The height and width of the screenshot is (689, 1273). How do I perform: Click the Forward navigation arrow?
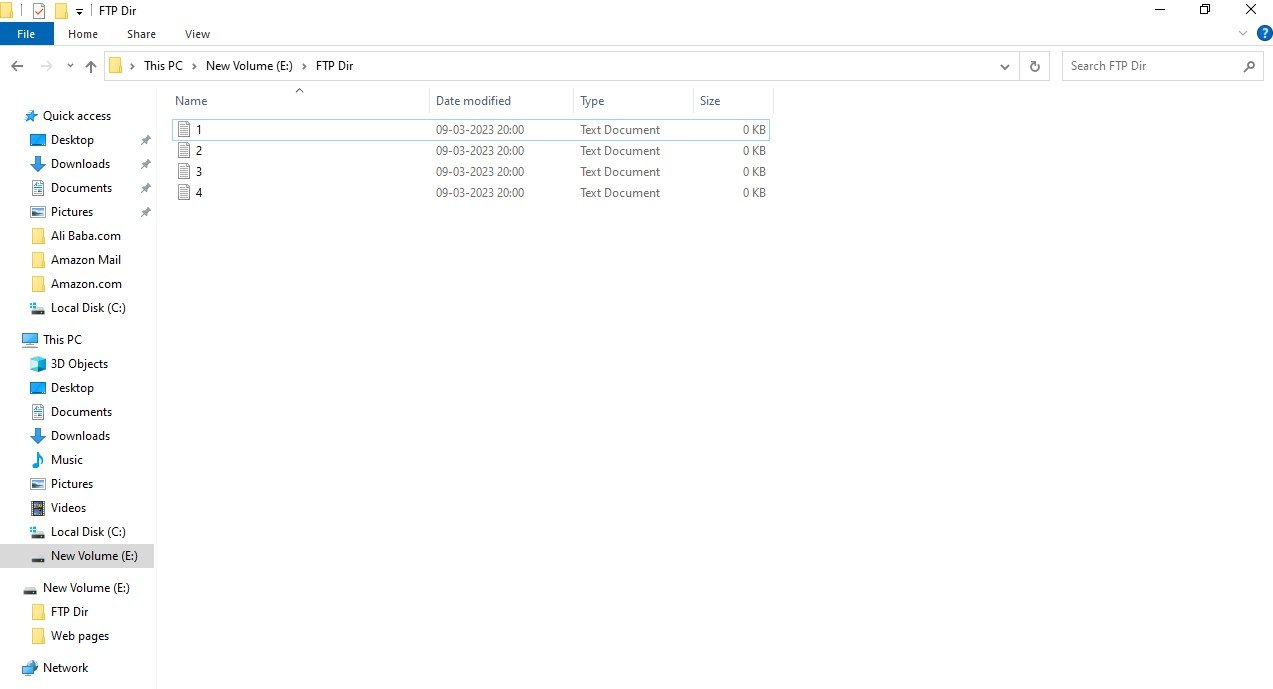point(46,66)
